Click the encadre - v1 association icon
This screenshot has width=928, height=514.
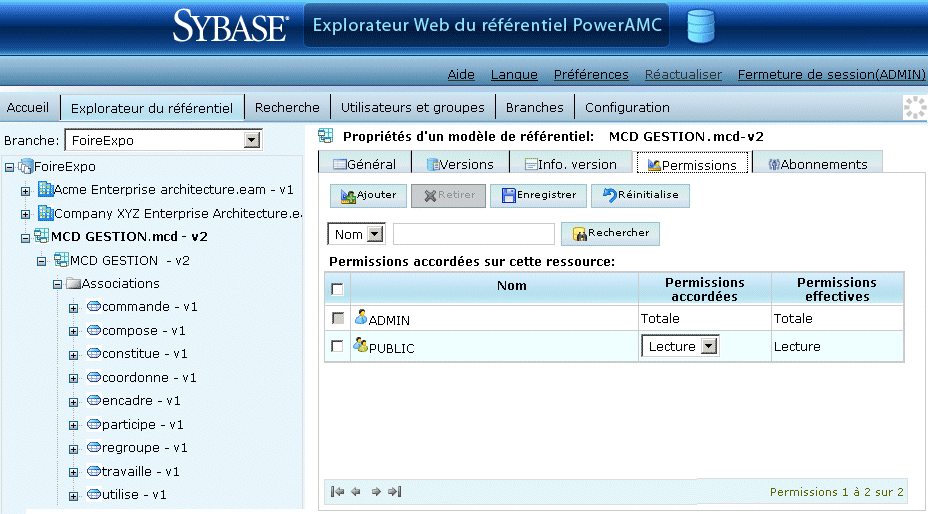tap(94, 400)
